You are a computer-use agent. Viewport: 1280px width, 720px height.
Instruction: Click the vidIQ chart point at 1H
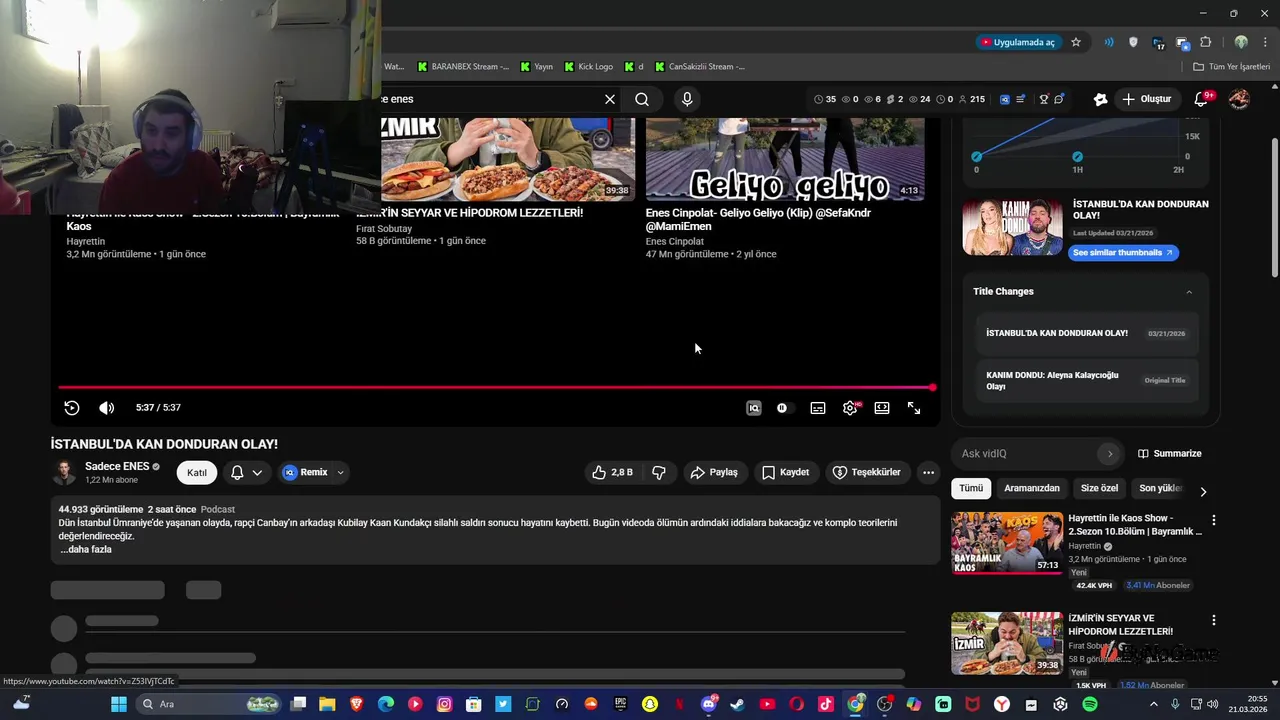point(1077,157)
